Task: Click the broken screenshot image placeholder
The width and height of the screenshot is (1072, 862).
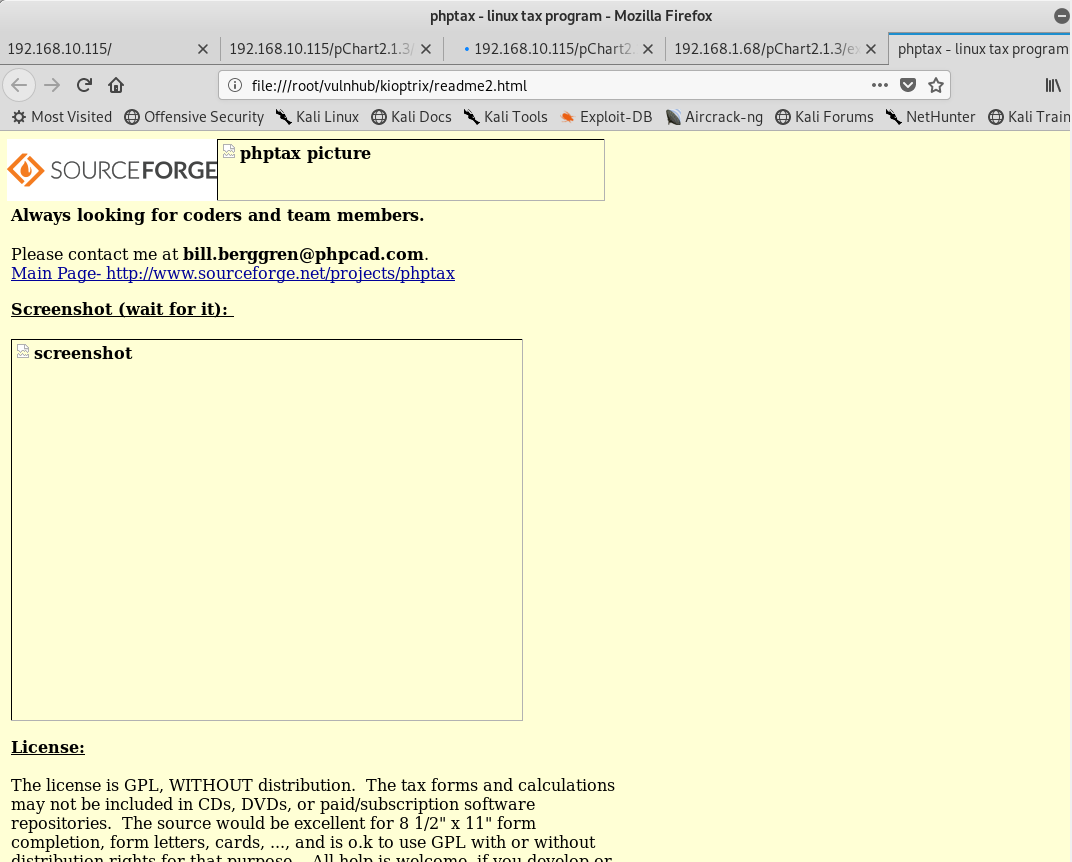Action: pos(267,530)
